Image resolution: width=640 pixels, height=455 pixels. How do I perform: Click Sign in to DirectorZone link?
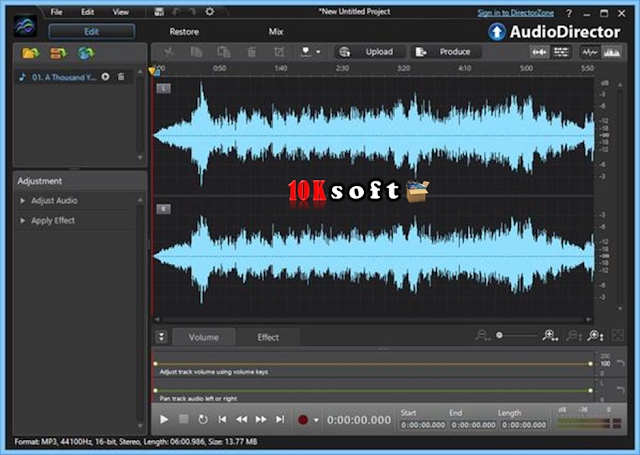pyautogui.click(x=516, y=13)
